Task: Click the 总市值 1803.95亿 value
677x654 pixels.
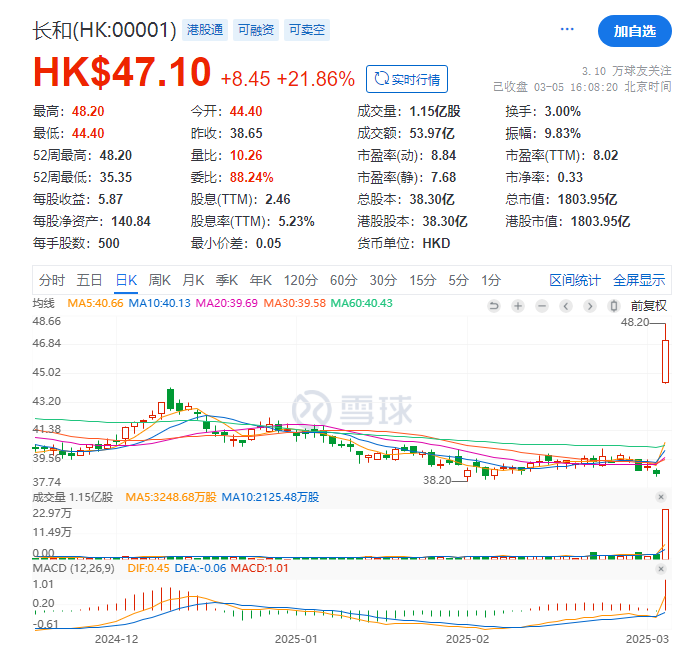Action: coord(587,199)
